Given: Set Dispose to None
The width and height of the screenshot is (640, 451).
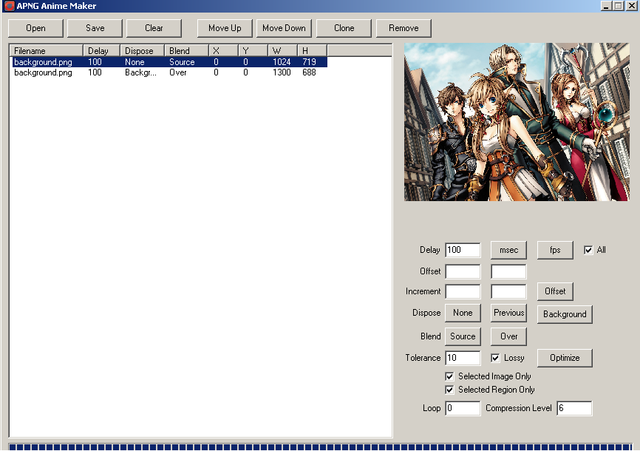Looking at the screenshot, I should pyautogui.click(x=462, y=313).
